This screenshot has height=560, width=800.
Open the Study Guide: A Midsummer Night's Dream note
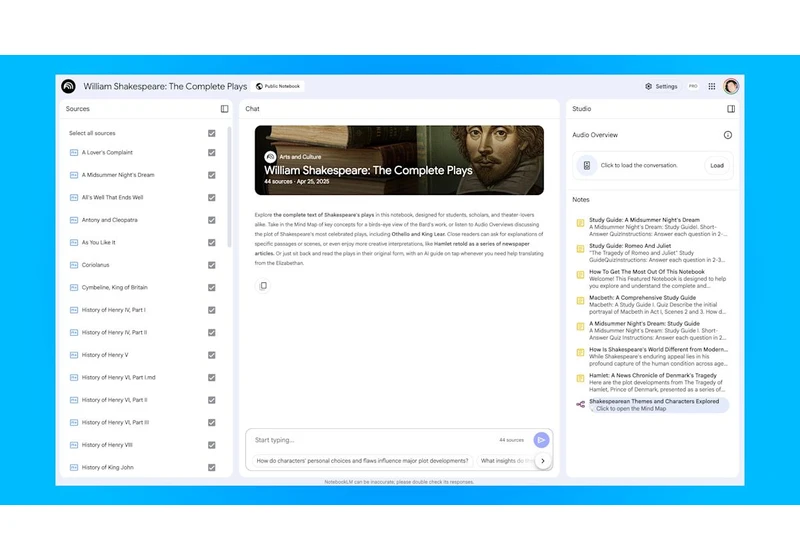658,227
